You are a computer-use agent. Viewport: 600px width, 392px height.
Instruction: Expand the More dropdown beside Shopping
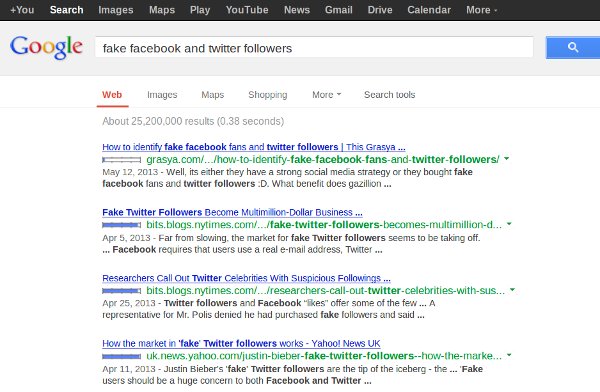326,95
